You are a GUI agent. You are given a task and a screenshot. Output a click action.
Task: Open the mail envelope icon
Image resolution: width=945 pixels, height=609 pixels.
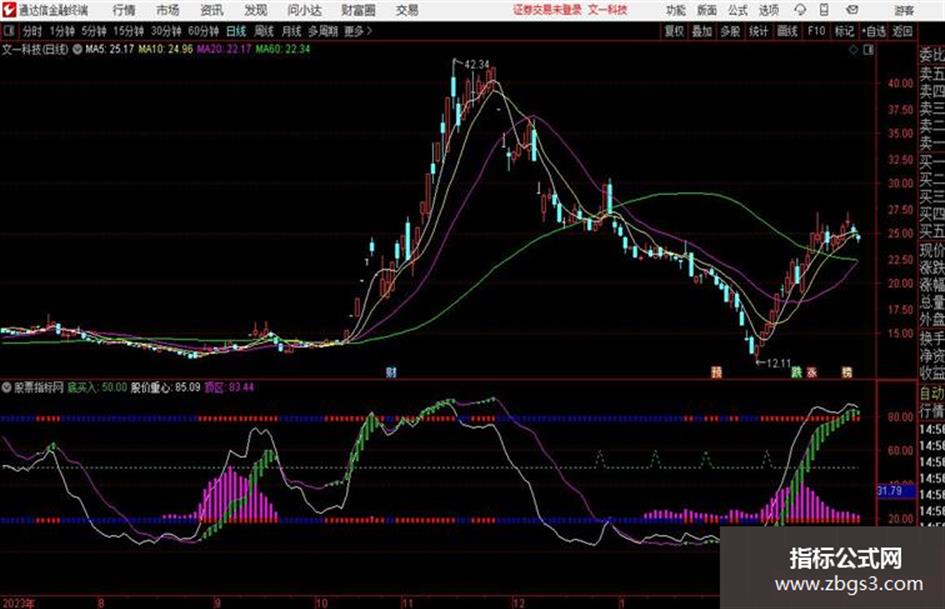(852, 10)
